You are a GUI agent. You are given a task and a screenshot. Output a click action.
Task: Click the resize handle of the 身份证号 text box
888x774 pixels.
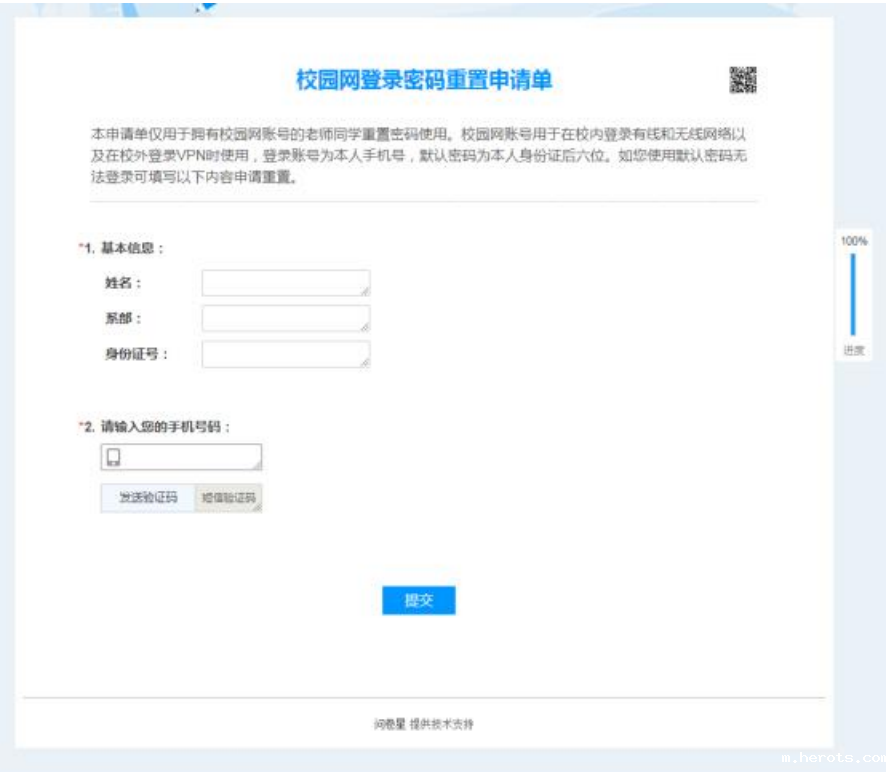365,362
